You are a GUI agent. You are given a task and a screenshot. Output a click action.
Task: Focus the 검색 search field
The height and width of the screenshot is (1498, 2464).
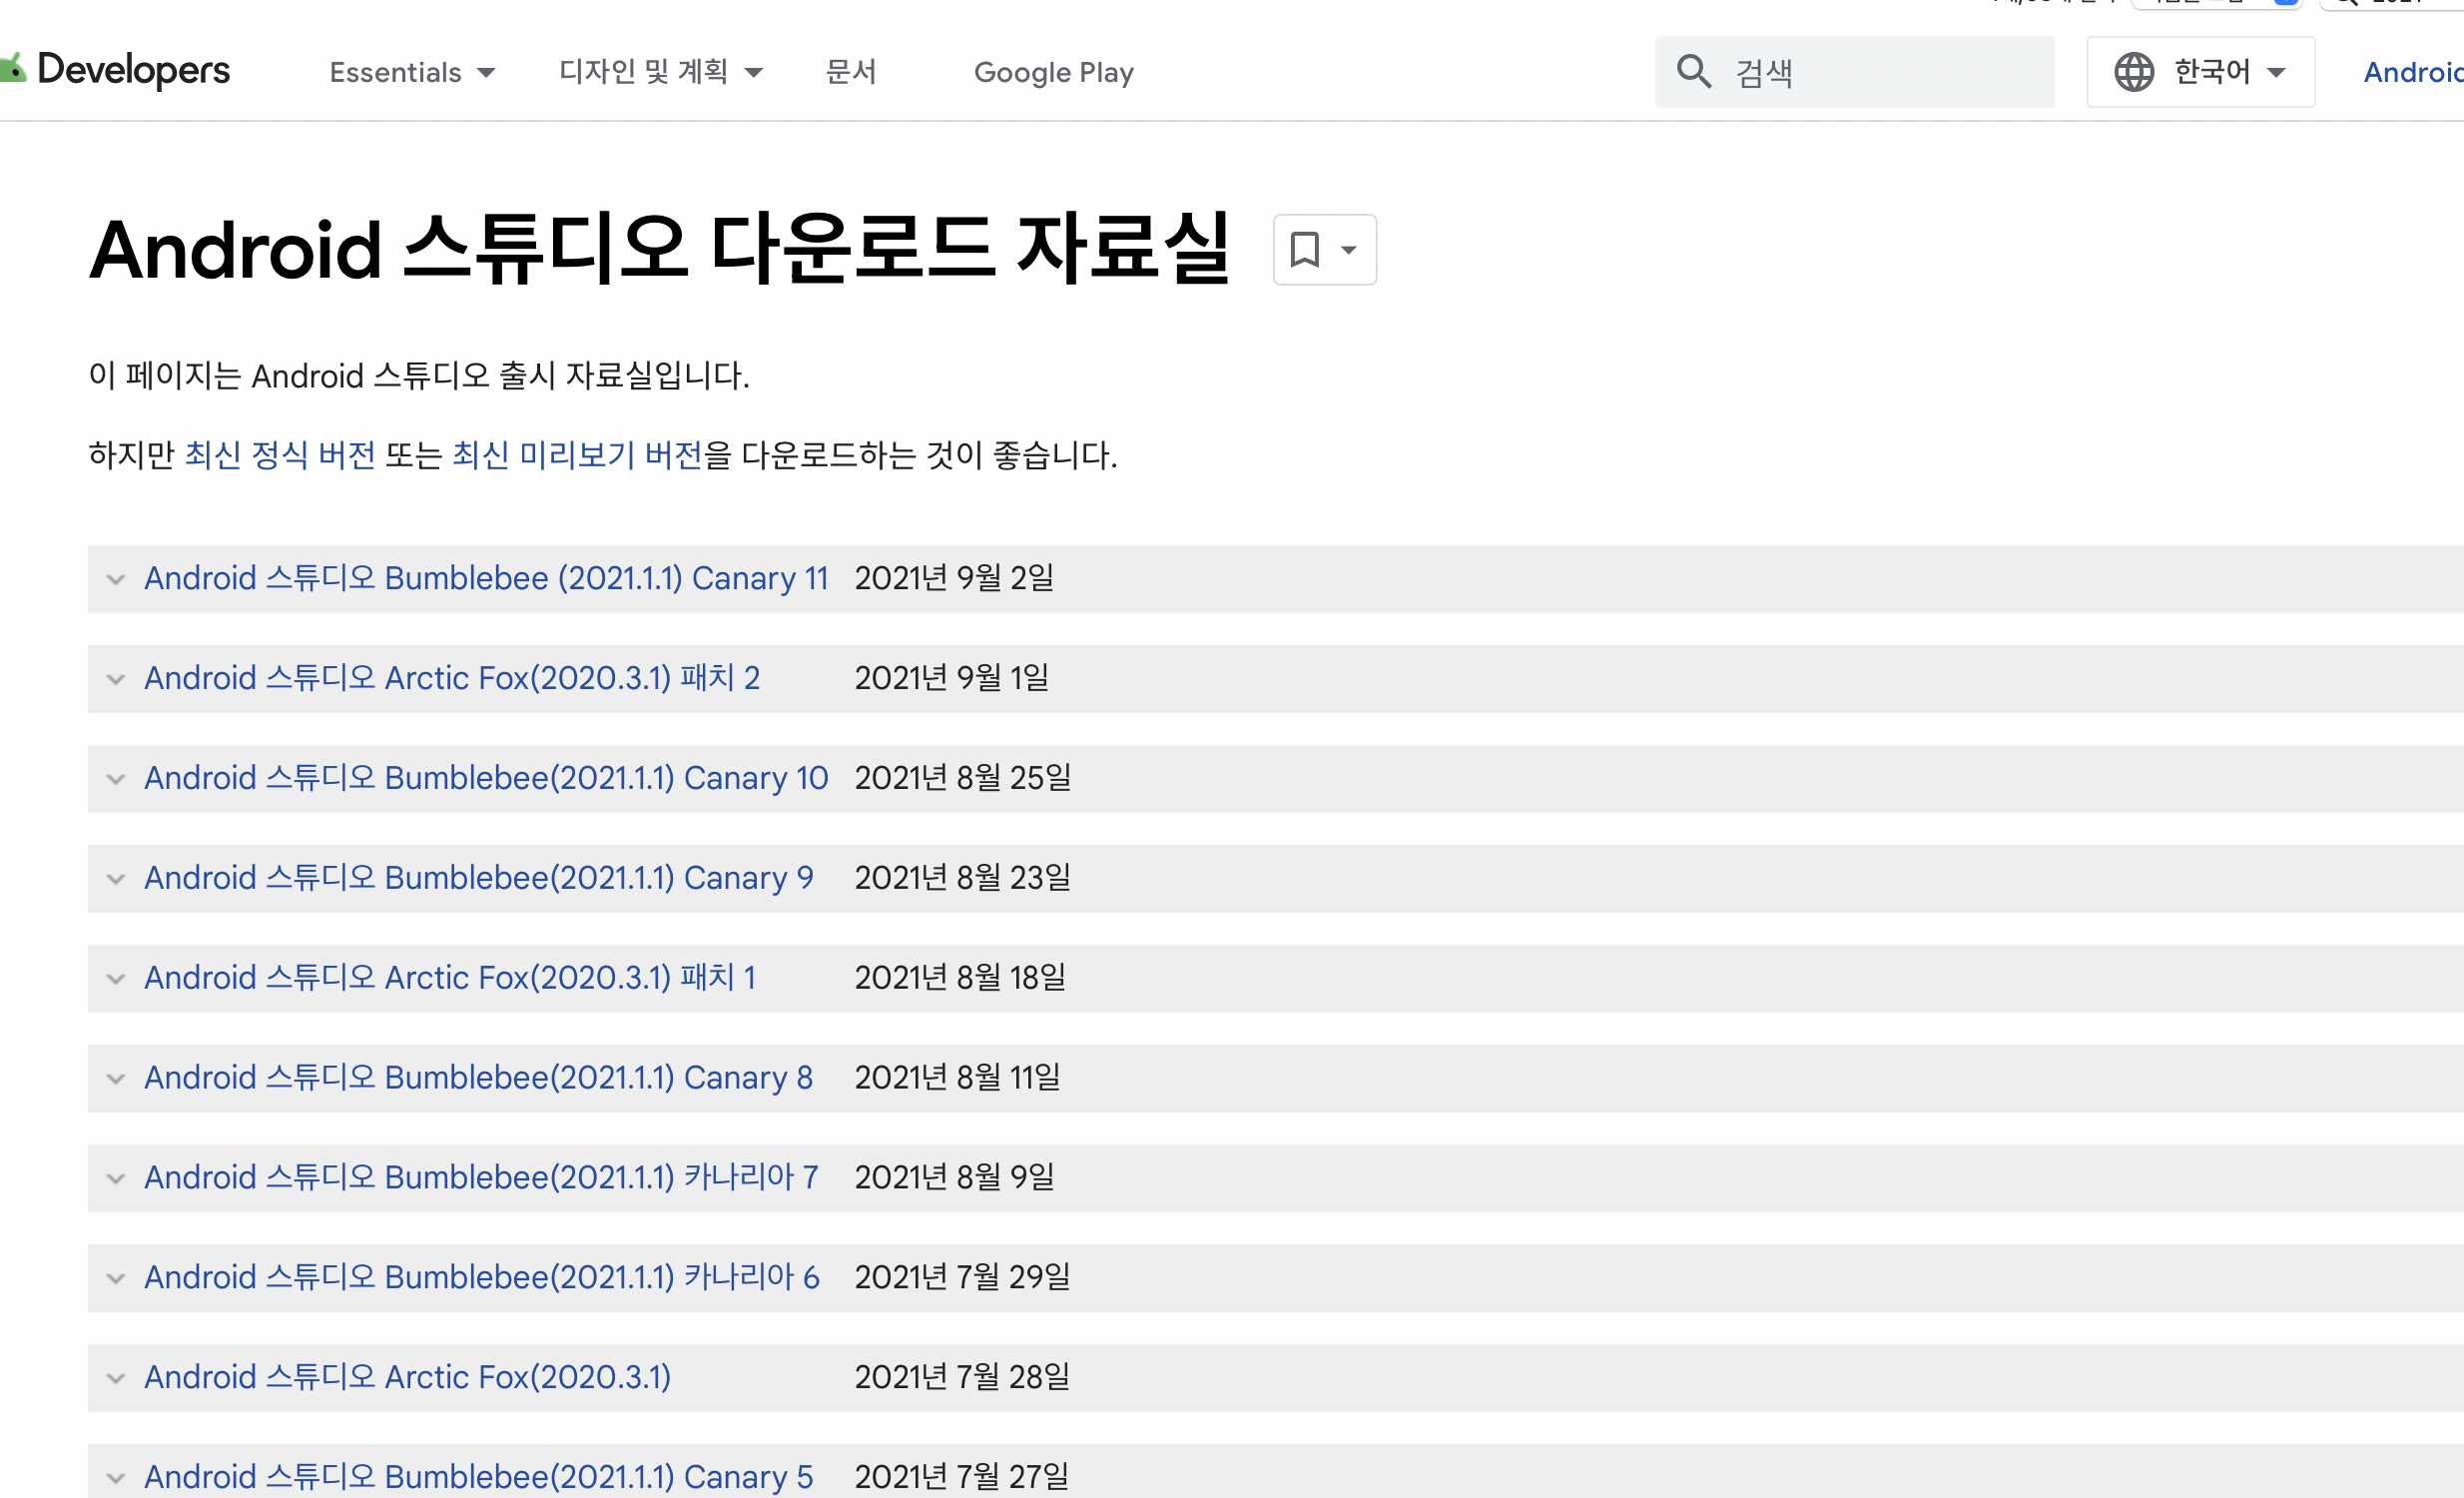1854,72
